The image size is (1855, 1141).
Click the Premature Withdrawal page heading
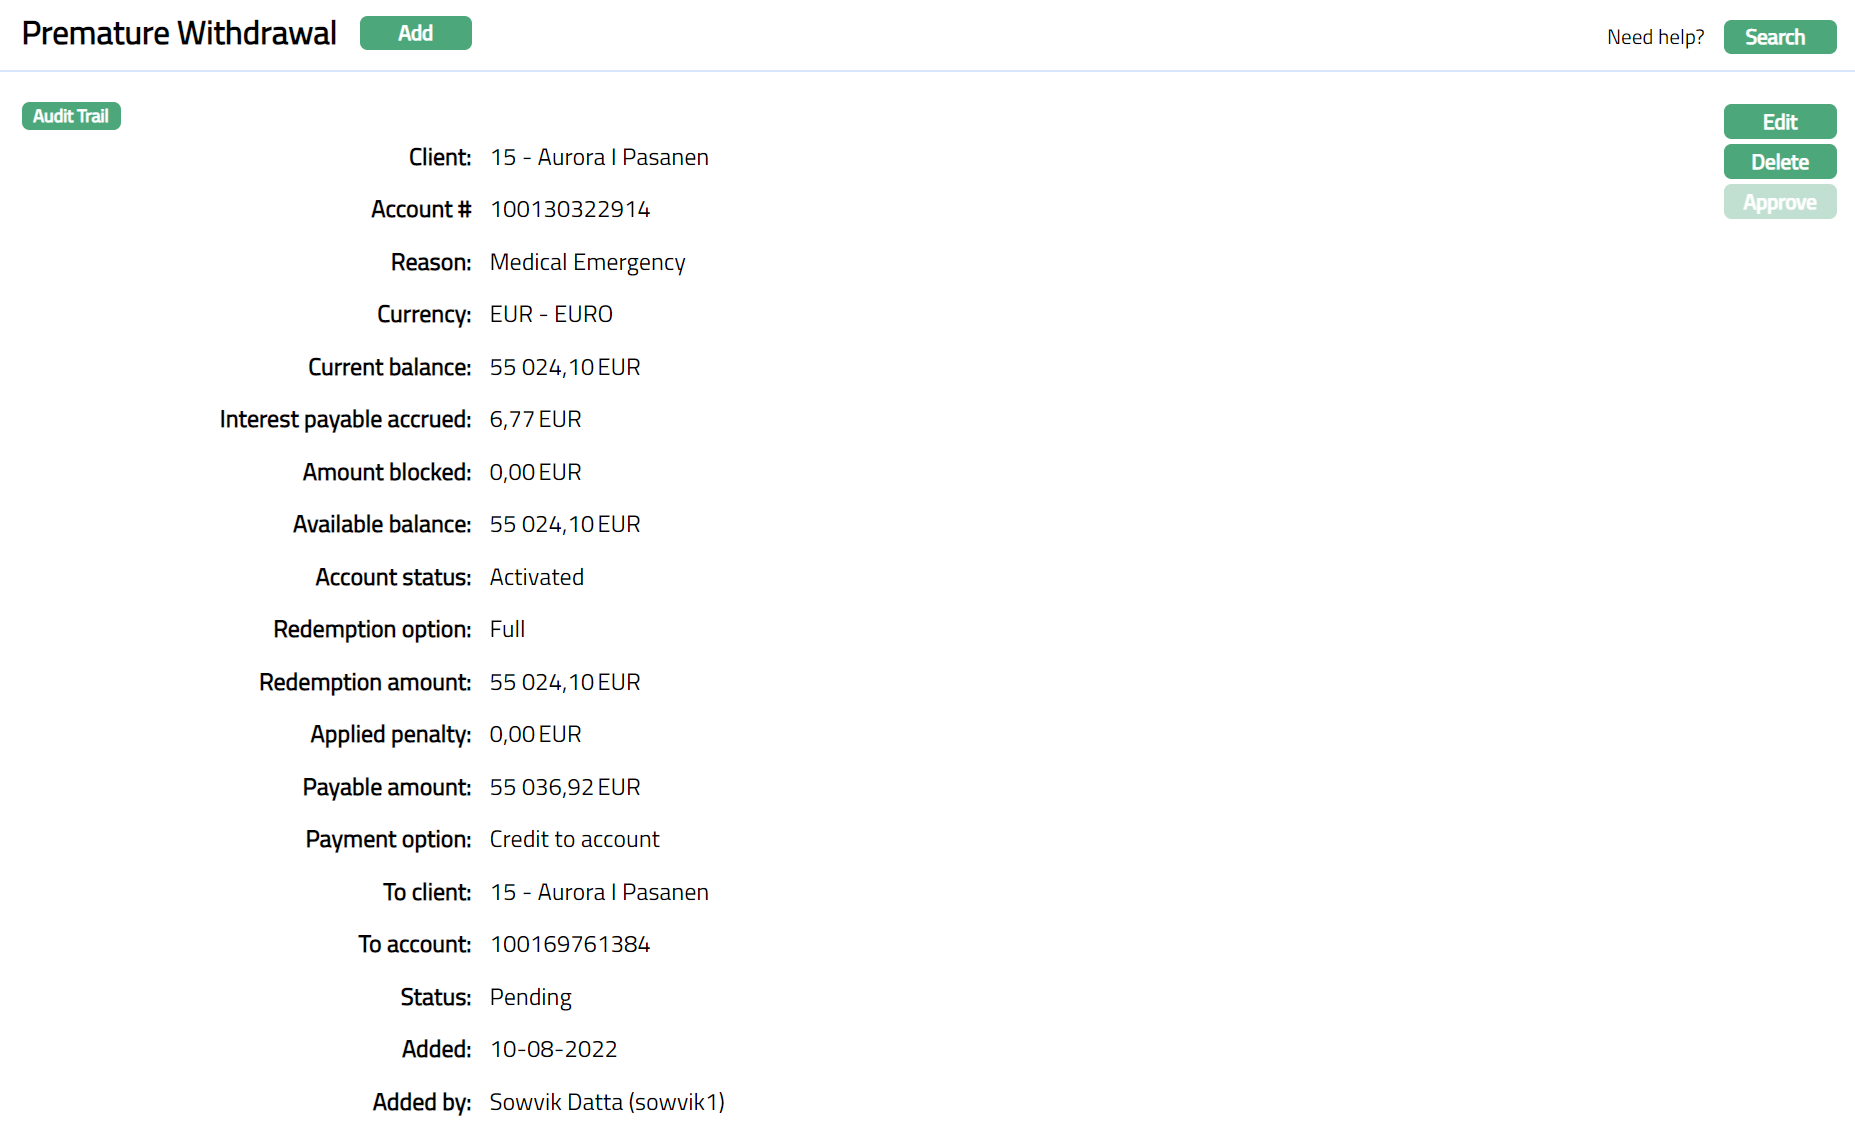click(179, 33)
